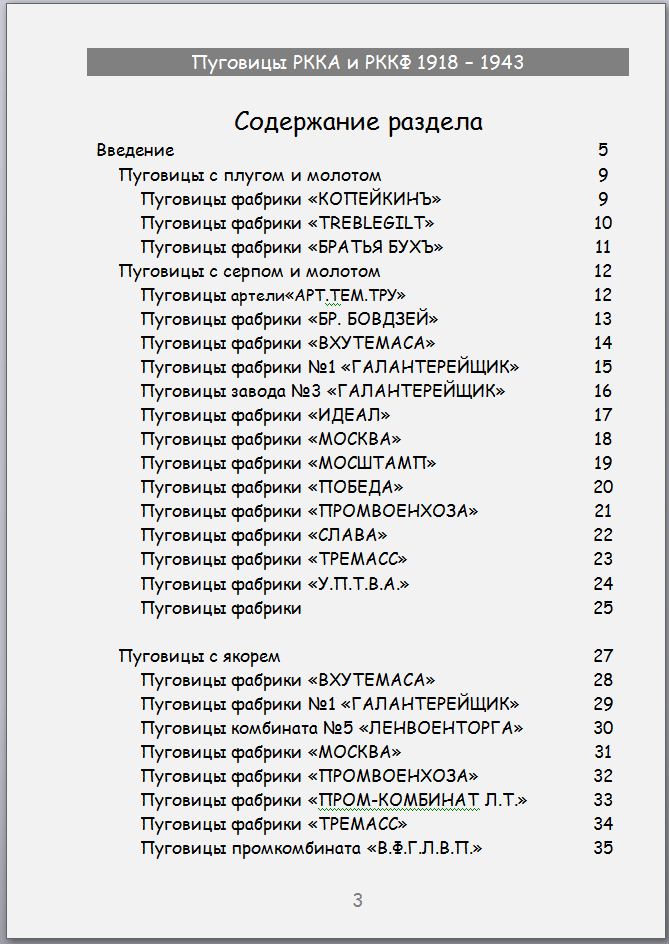Click the «ВХУТЕМАСА» entry listed on page 28
669x944 pixels.
pos(288,680)
